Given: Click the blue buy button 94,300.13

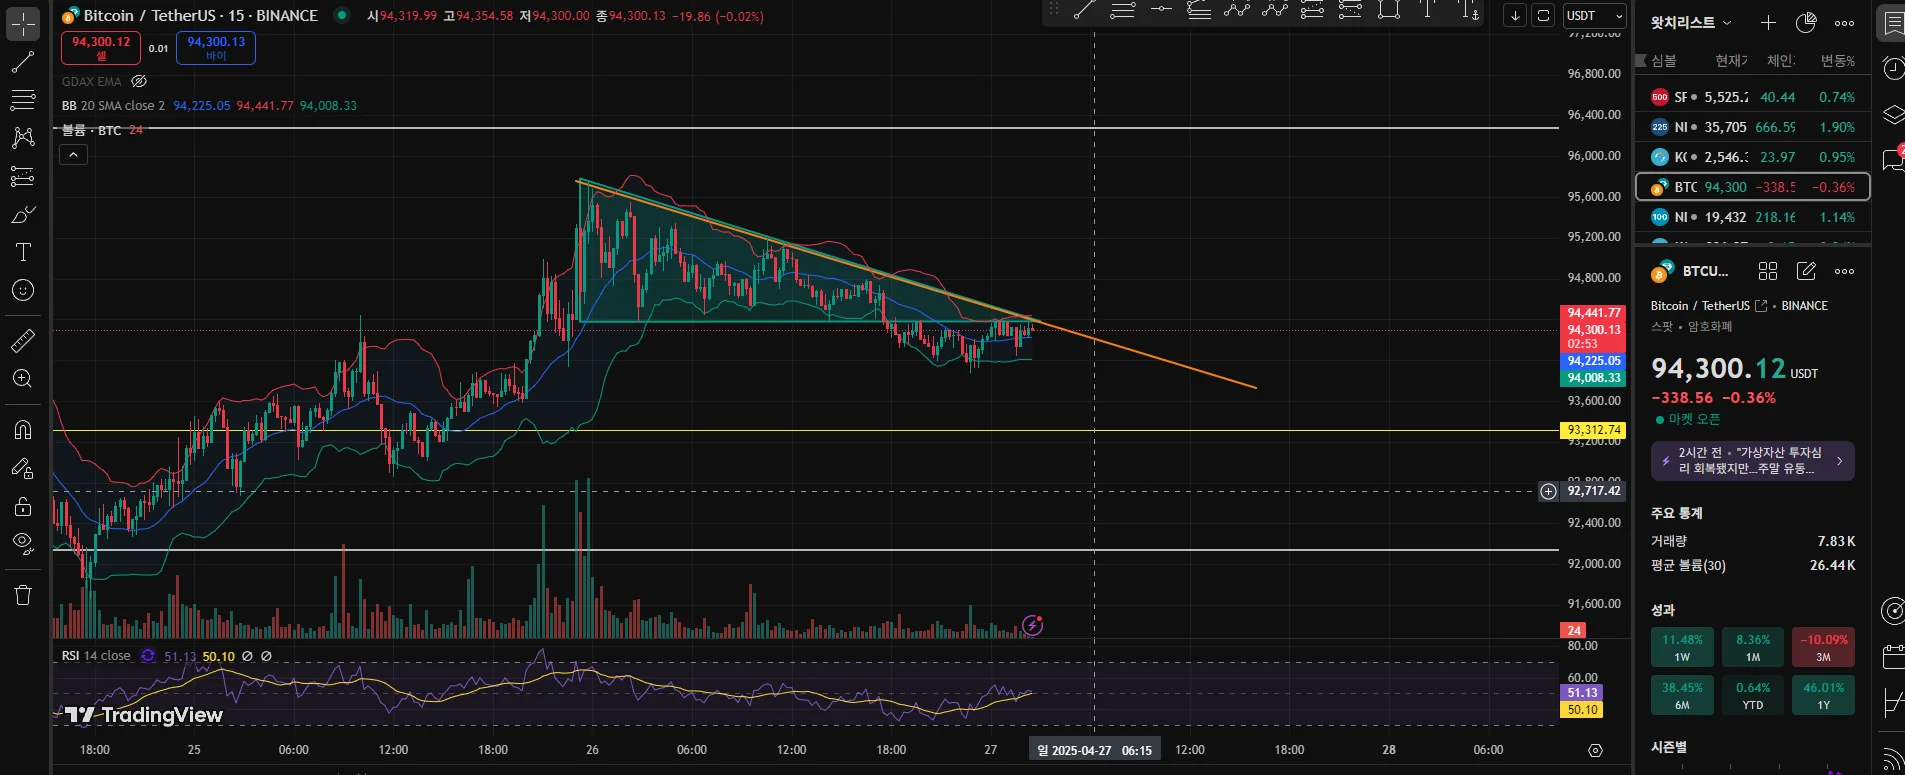Looking at the screenshot, I should click(x=216, y=48).
